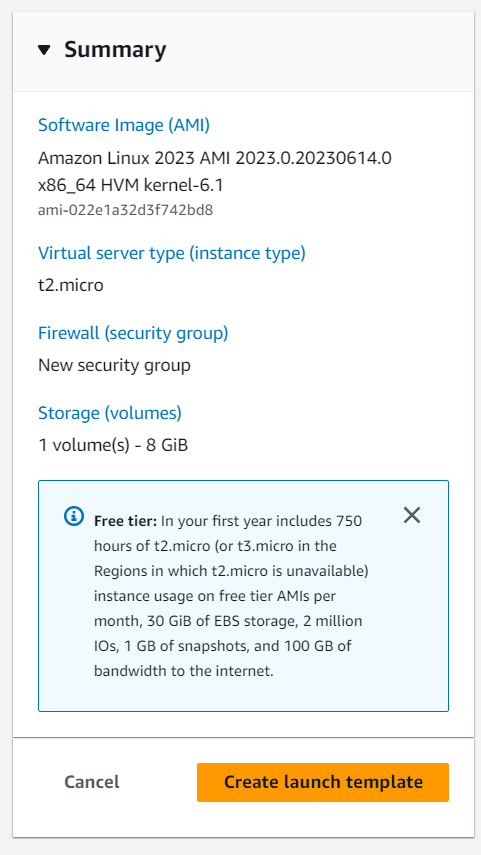Screen dimensions: 481x855
Task: Click the Summary heading
Action: tap(115, 50)
